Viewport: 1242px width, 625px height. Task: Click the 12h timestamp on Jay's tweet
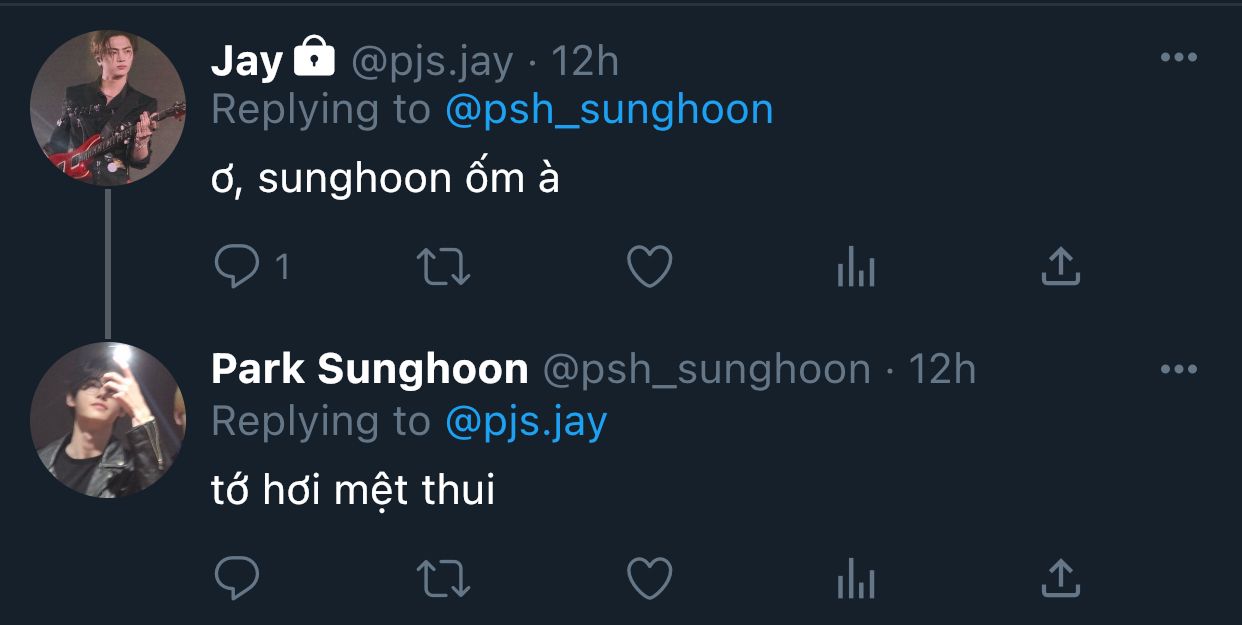(585, 62)
